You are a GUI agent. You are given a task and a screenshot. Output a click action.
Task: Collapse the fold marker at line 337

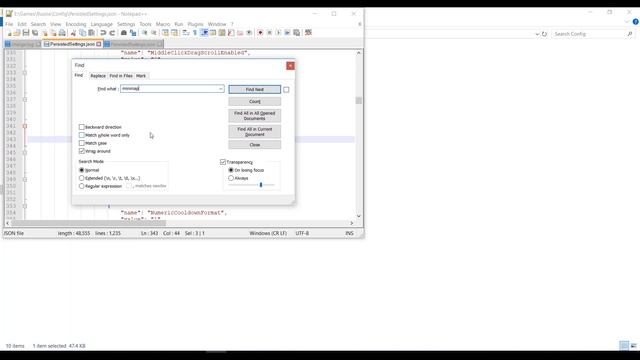(x=25, y=99)
